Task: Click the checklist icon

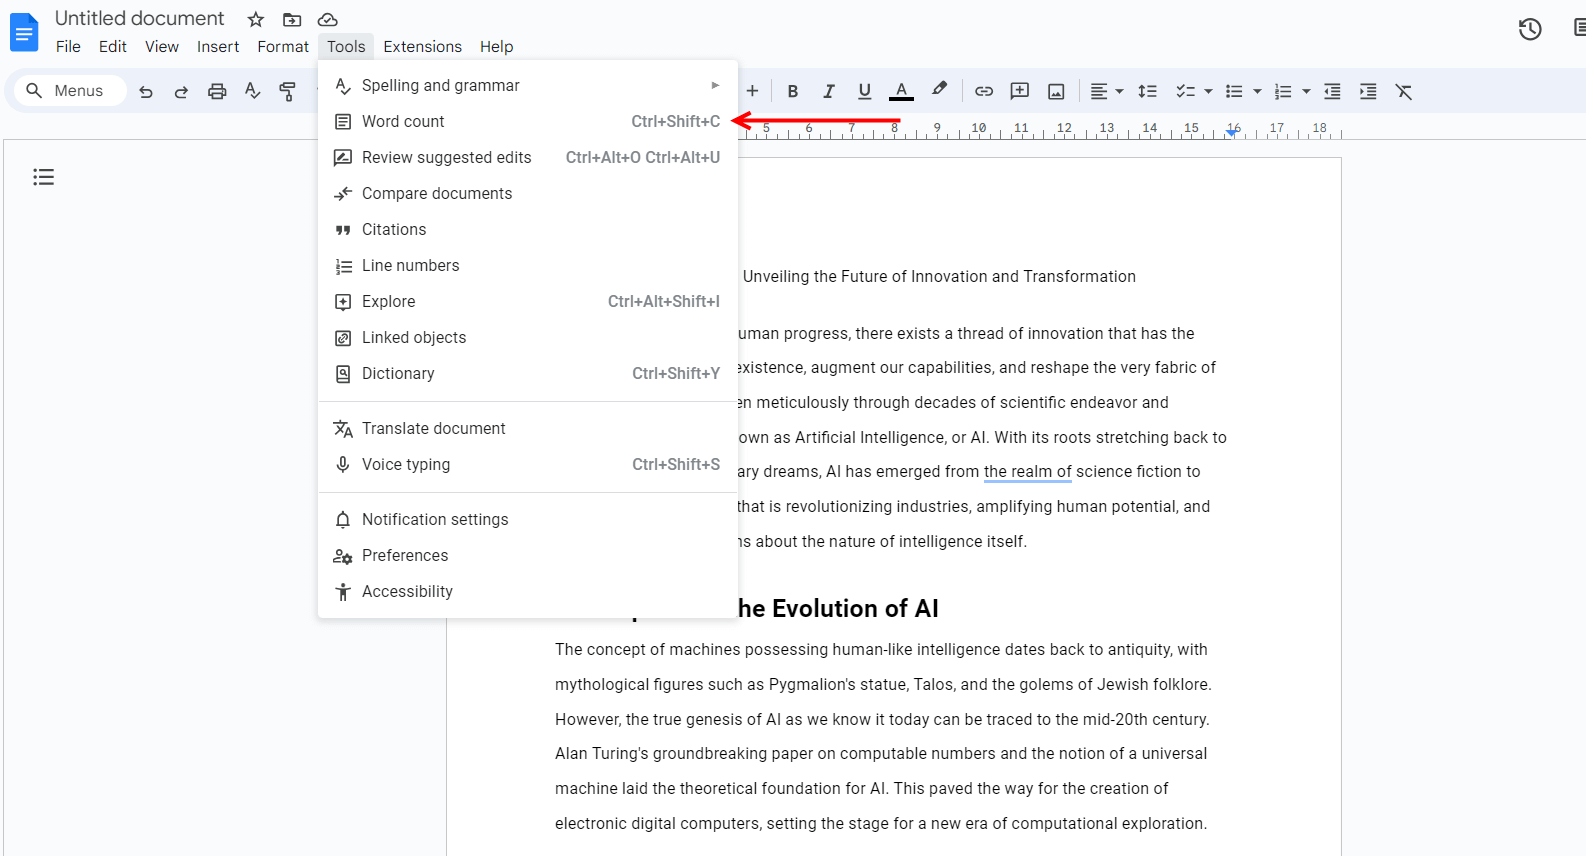Action: 1185,91
